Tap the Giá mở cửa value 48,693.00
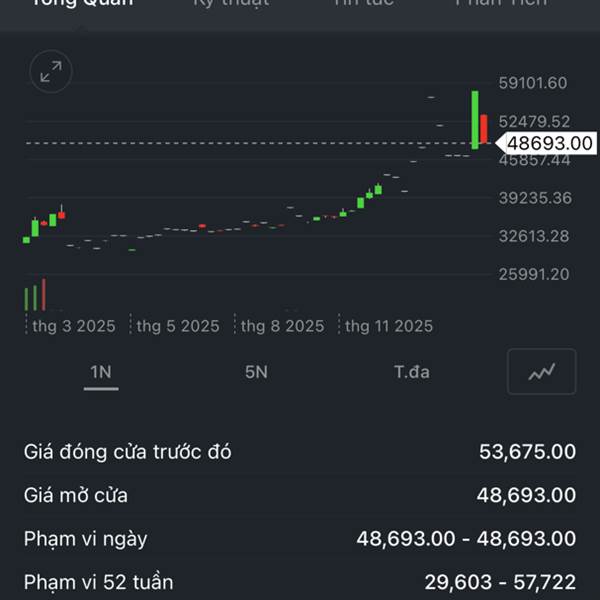This screenshot has width=600, height=600. click(527, 495)
